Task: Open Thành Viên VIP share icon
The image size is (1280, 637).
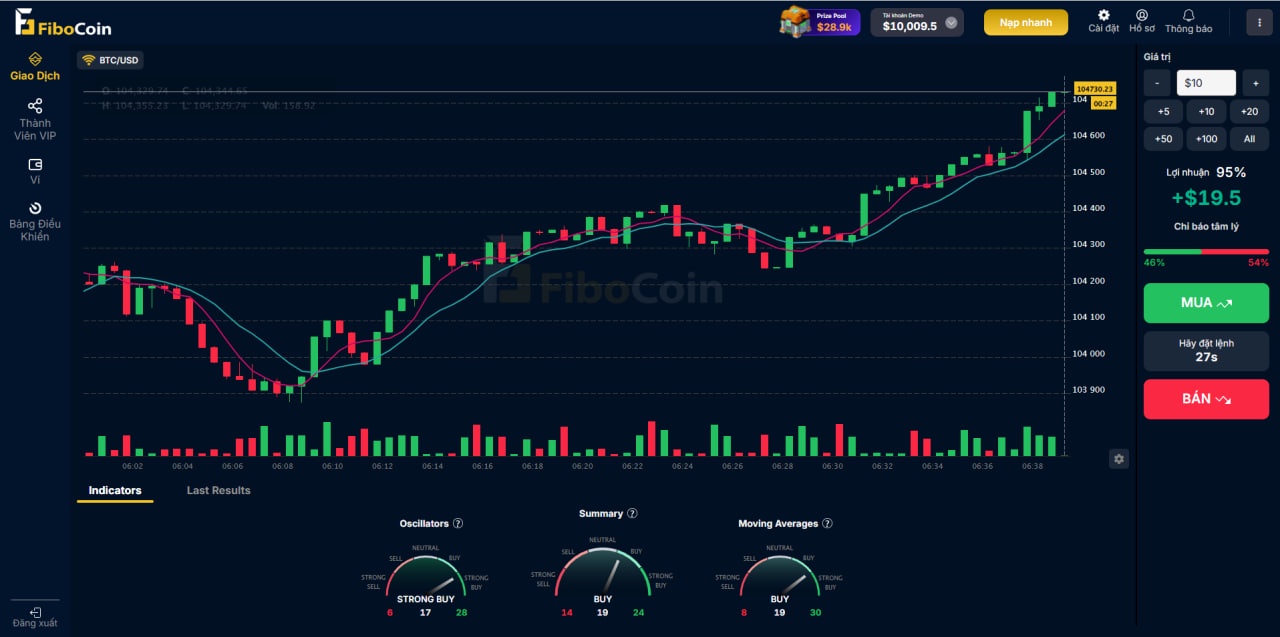Action: click(35, 106)
